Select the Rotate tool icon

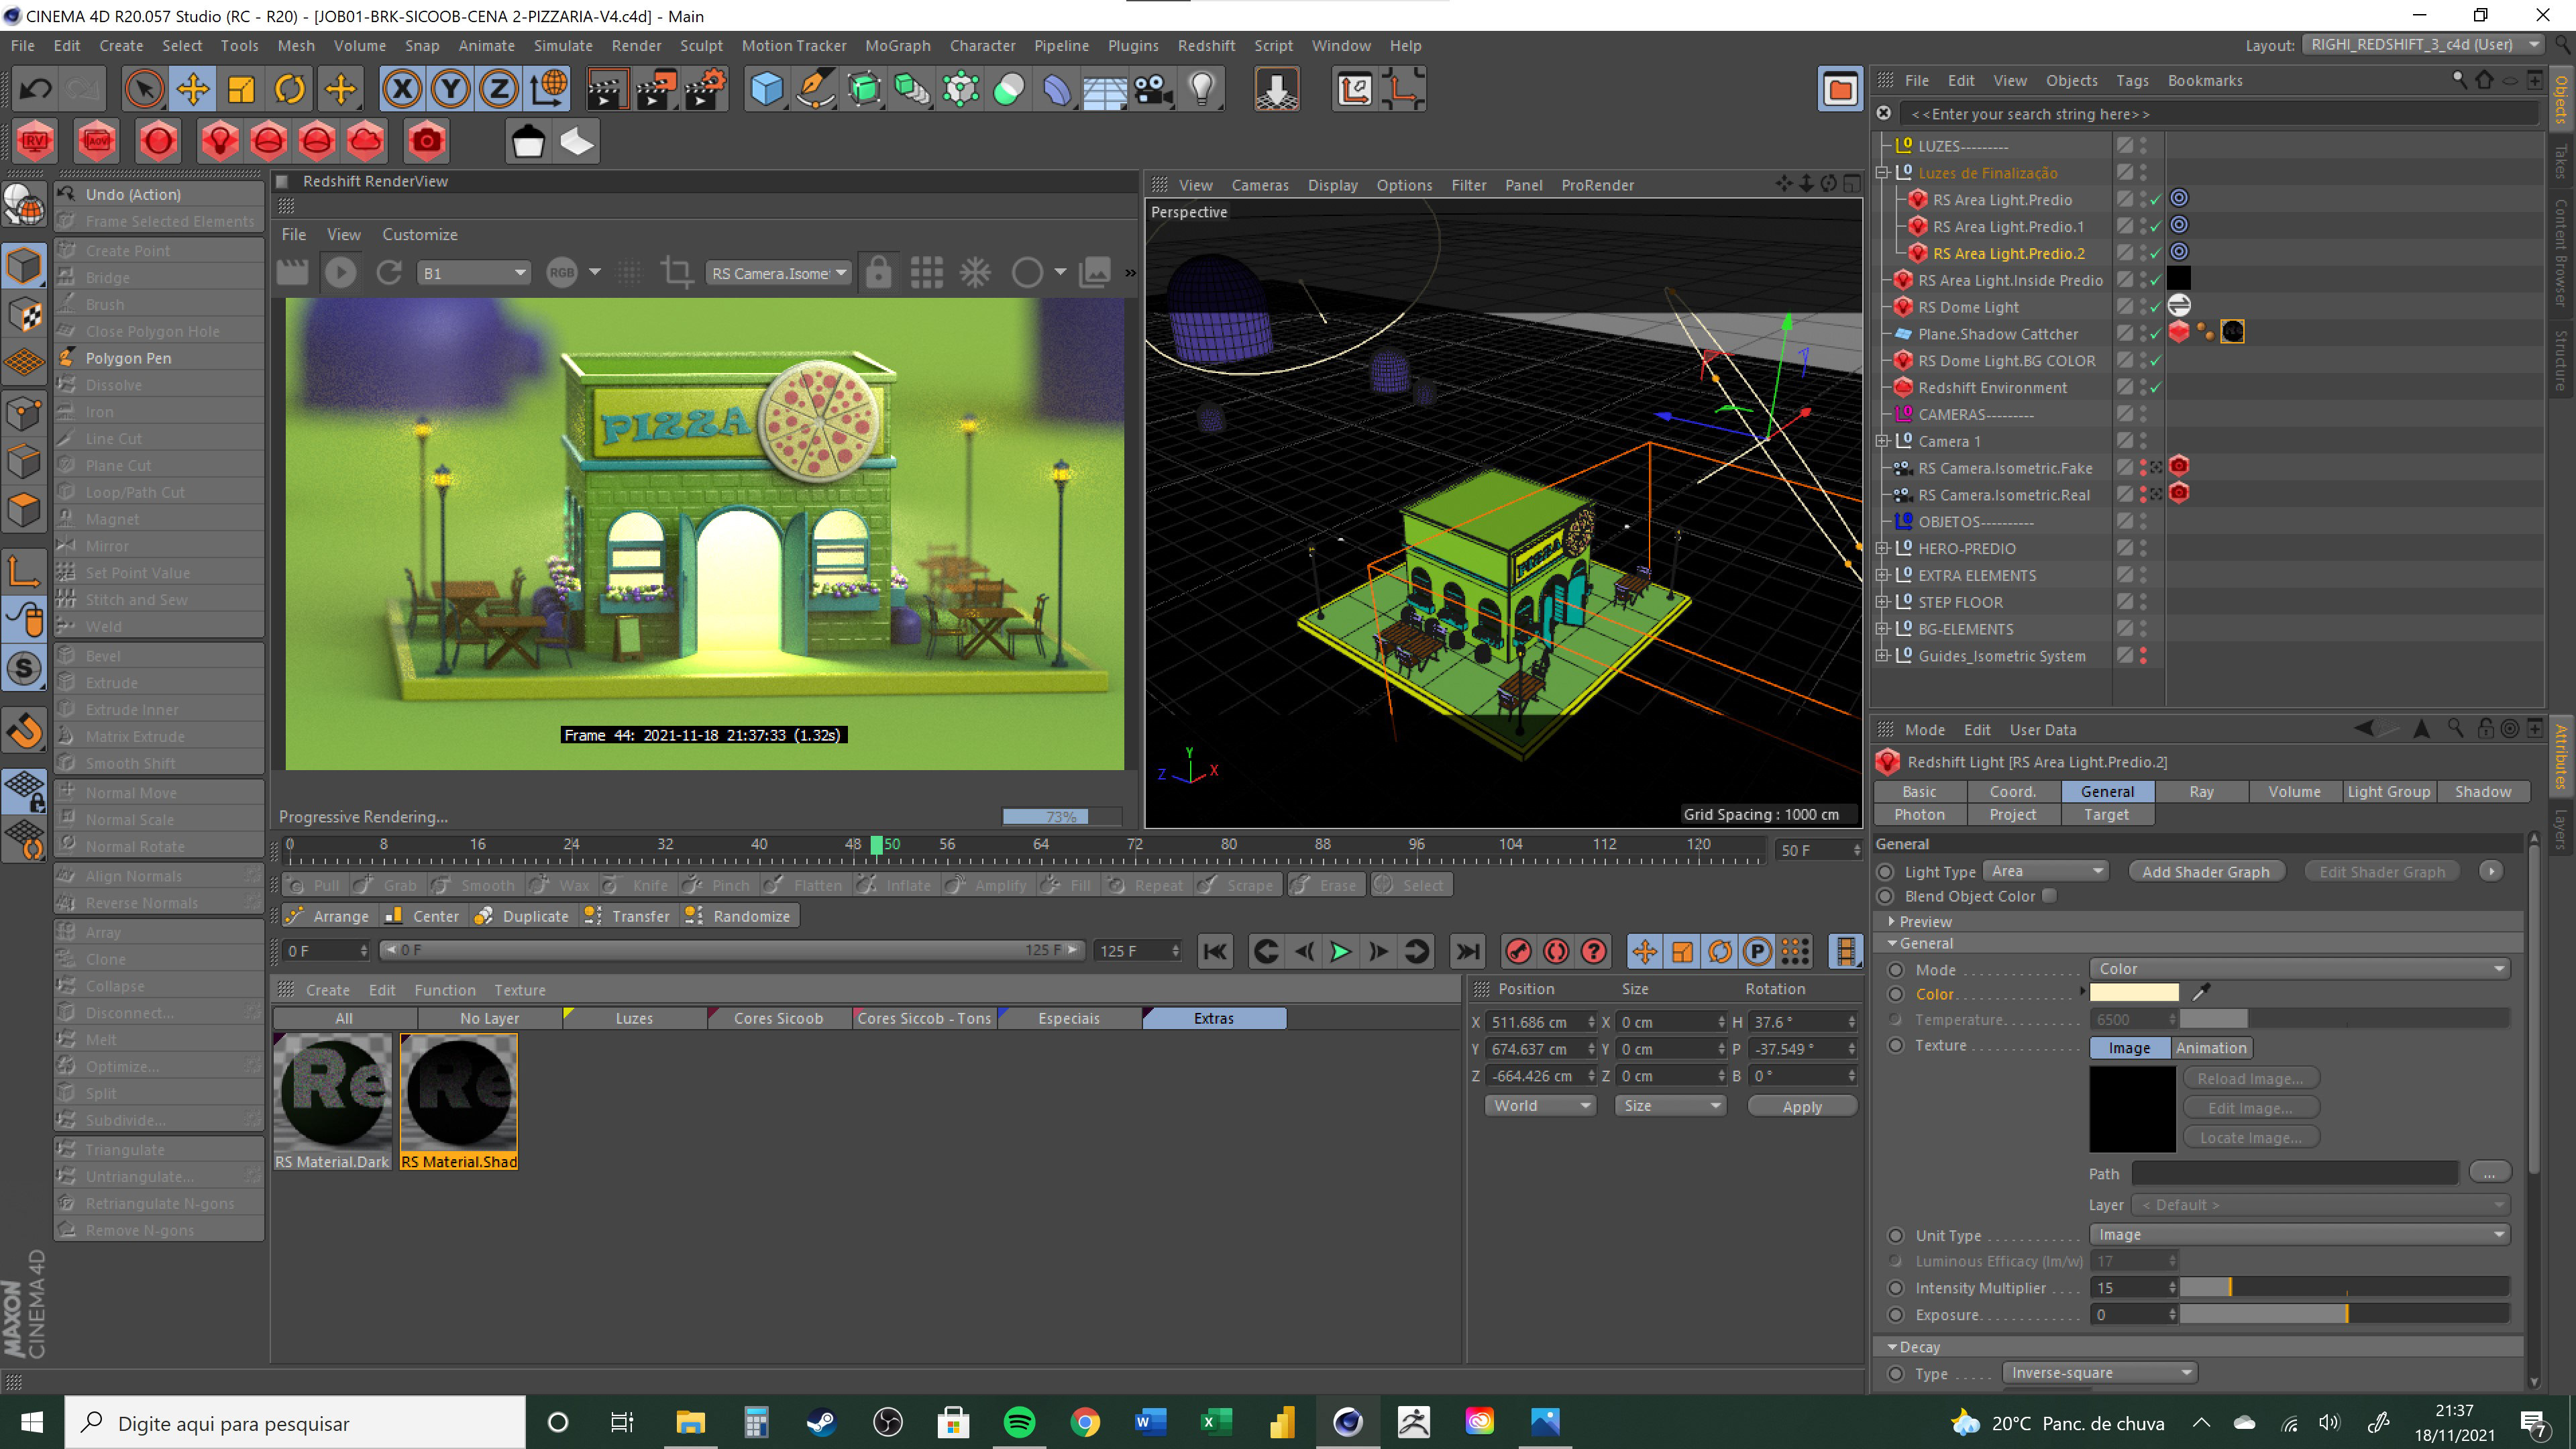pos(290,90)
